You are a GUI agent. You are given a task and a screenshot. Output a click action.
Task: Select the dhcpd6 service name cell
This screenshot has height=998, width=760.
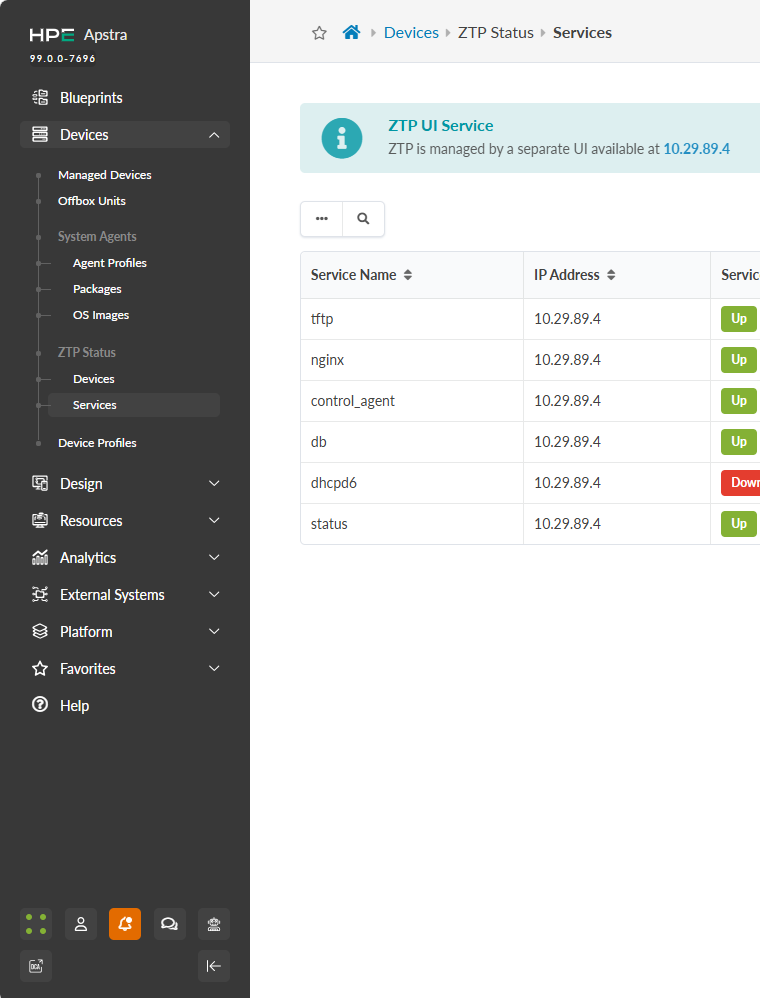point(412,483)
